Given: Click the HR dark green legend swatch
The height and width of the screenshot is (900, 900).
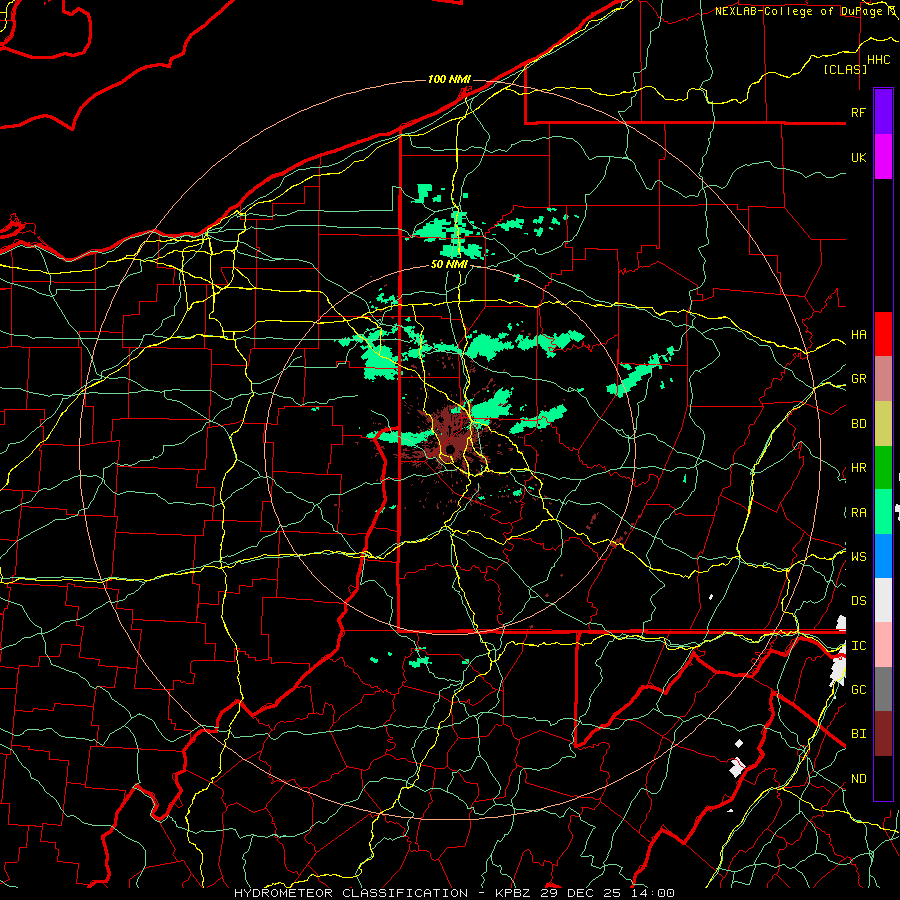Looking at the screenshot, I should 883,468.
